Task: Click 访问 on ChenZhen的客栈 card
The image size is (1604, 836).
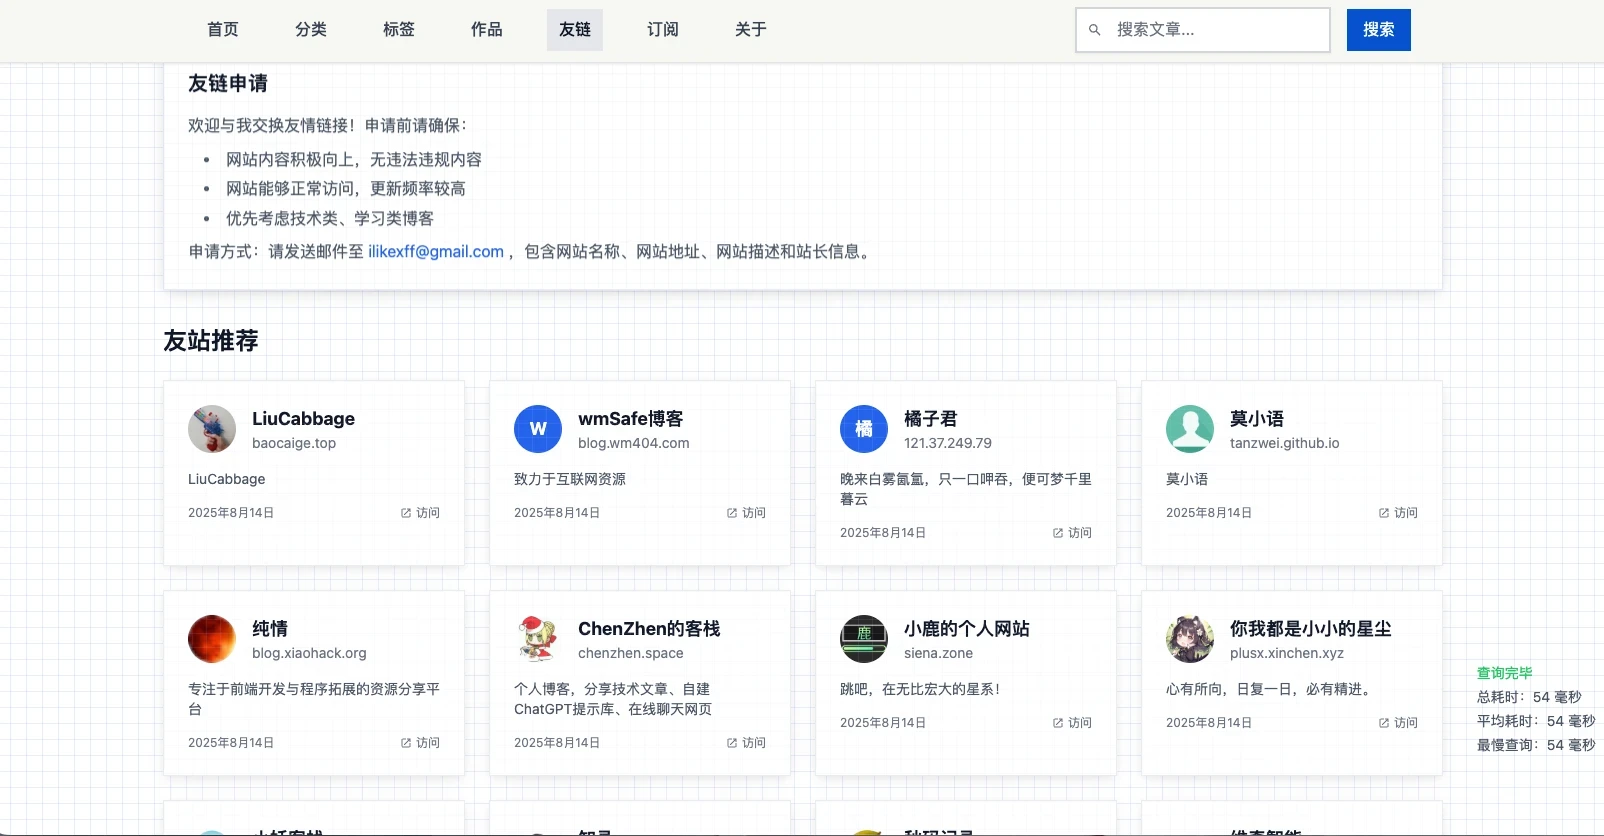Action: pos(746,743)
